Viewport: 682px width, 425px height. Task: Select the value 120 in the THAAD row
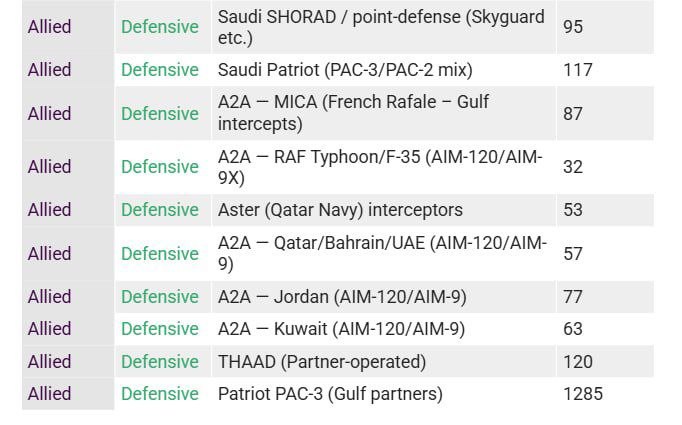point(578,362)
